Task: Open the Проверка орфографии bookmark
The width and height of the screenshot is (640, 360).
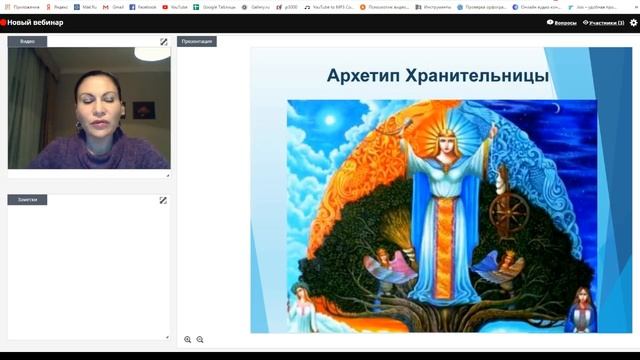Action: [482, 7]
